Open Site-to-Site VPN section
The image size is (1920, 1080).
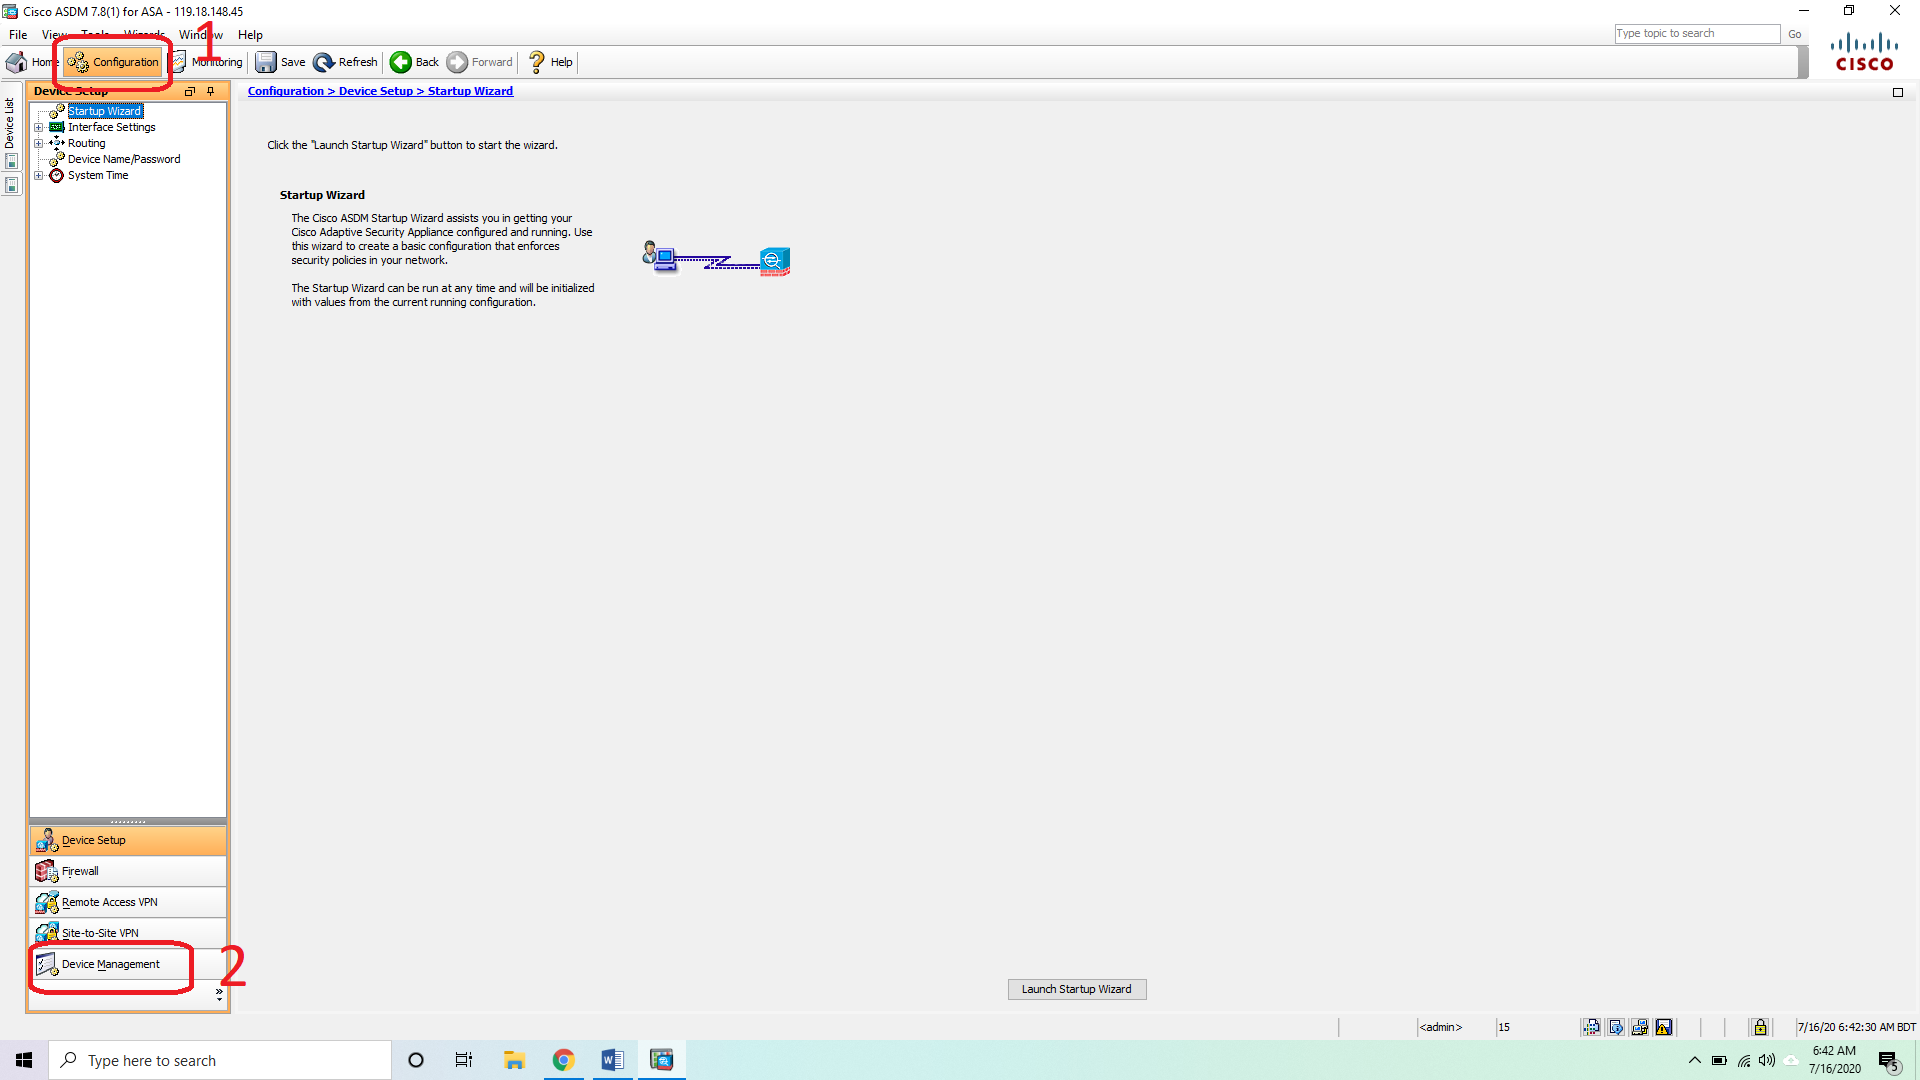[x=100, y=933]
